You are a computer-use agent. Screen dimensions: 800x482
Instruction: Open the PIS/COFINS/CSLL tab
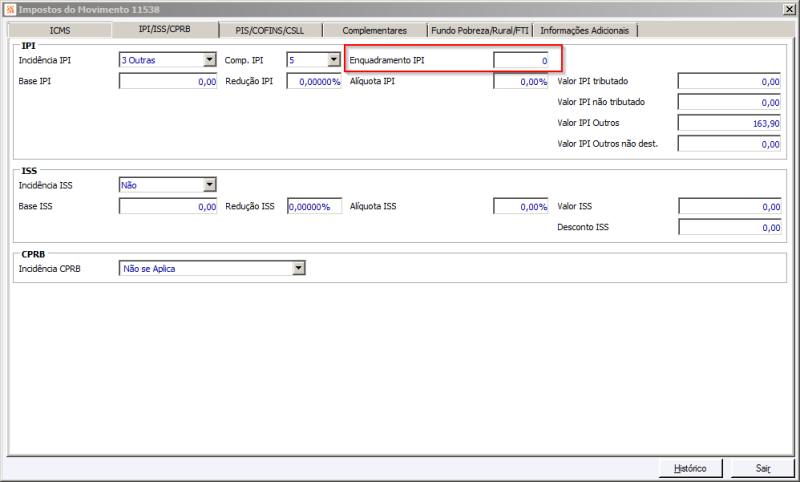[x=270, y=31]
